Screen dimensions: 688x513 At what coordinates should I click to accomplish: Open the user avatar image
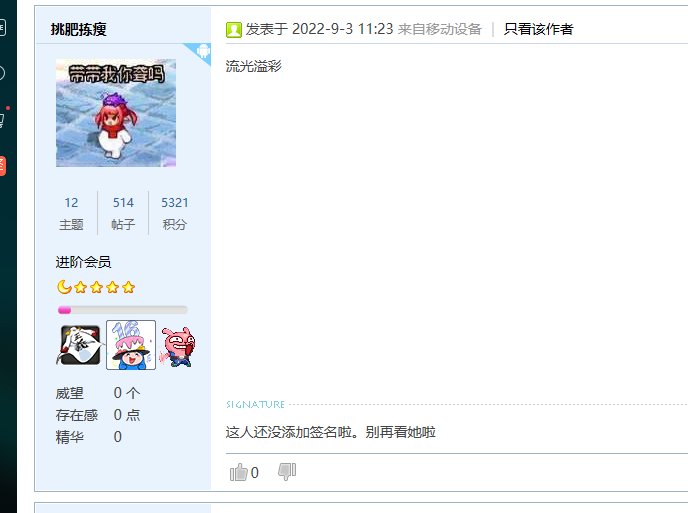116,113
